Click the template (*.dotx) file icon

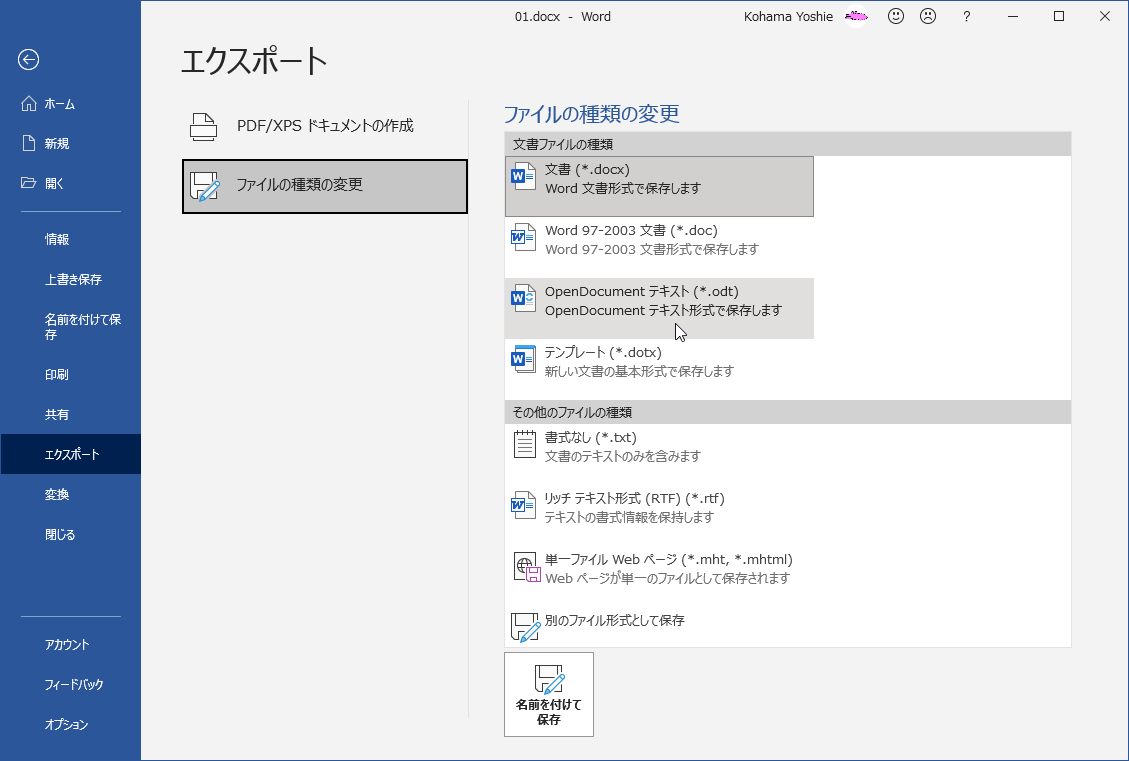[523, 359]
